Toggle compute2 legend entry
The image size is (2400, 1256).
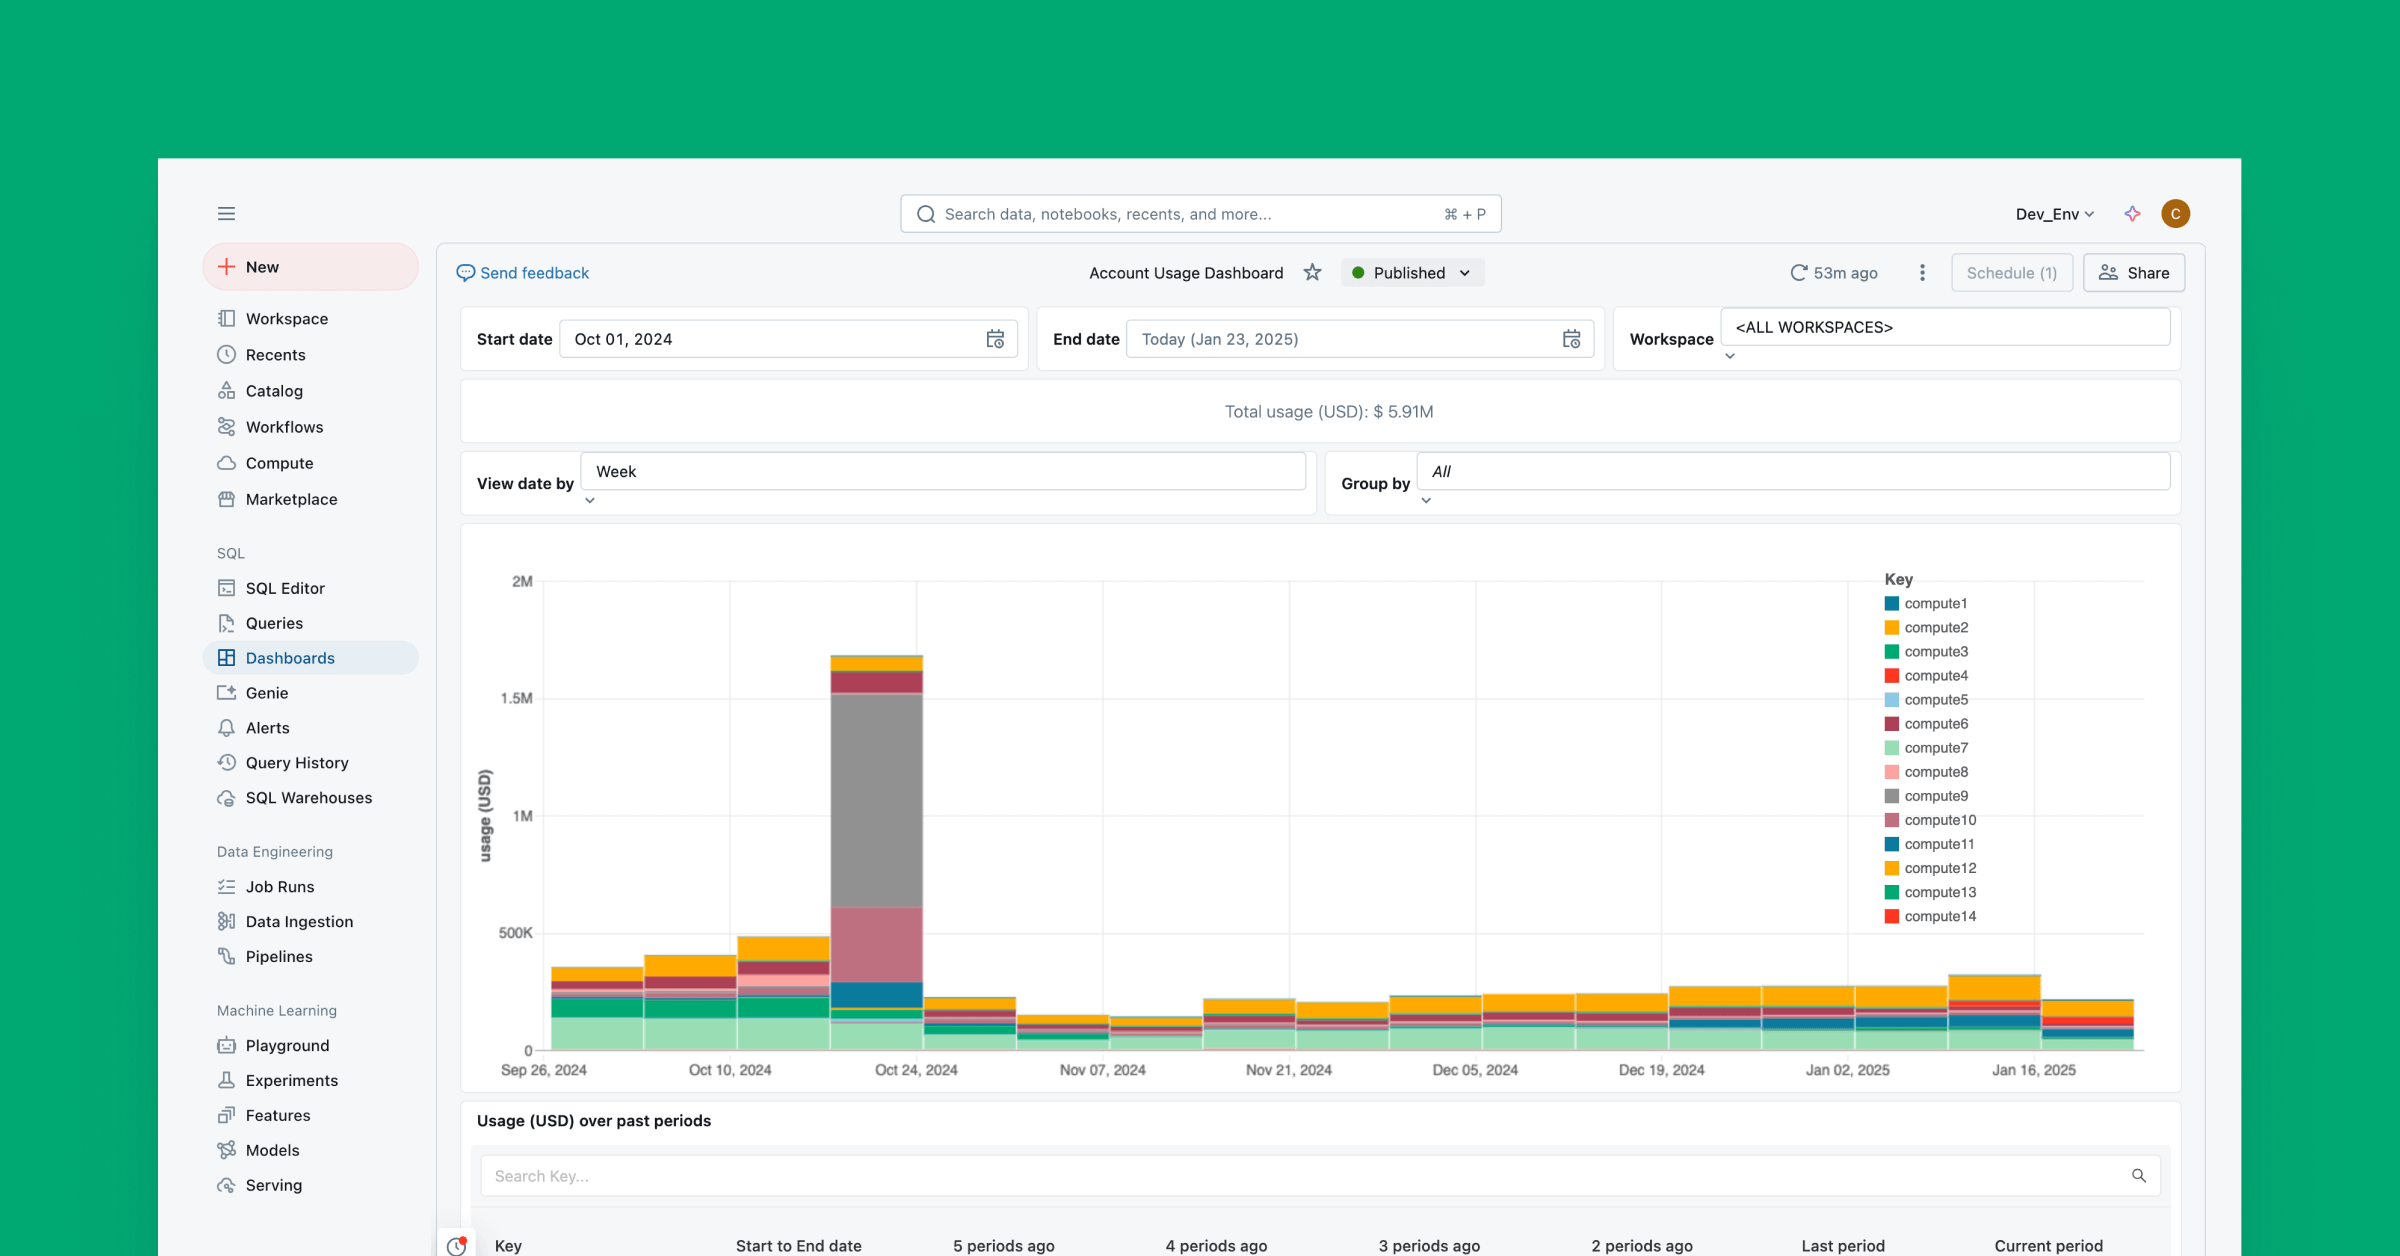[1935, 628]
